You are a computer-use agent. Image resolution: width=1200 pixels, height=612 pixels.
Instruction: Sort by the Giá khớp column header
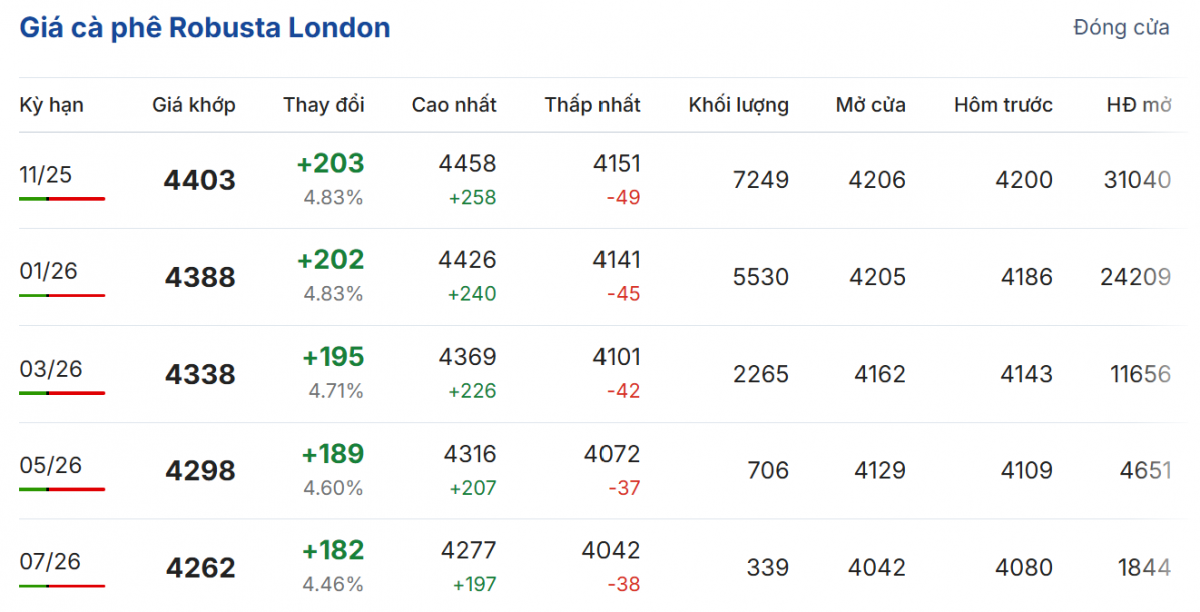pyautogui.click(x=194, y=105)
